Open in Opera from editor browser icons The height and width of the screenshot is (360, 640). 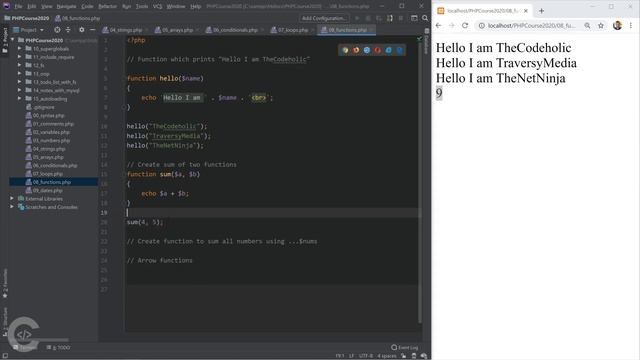(x=378, y=50)
